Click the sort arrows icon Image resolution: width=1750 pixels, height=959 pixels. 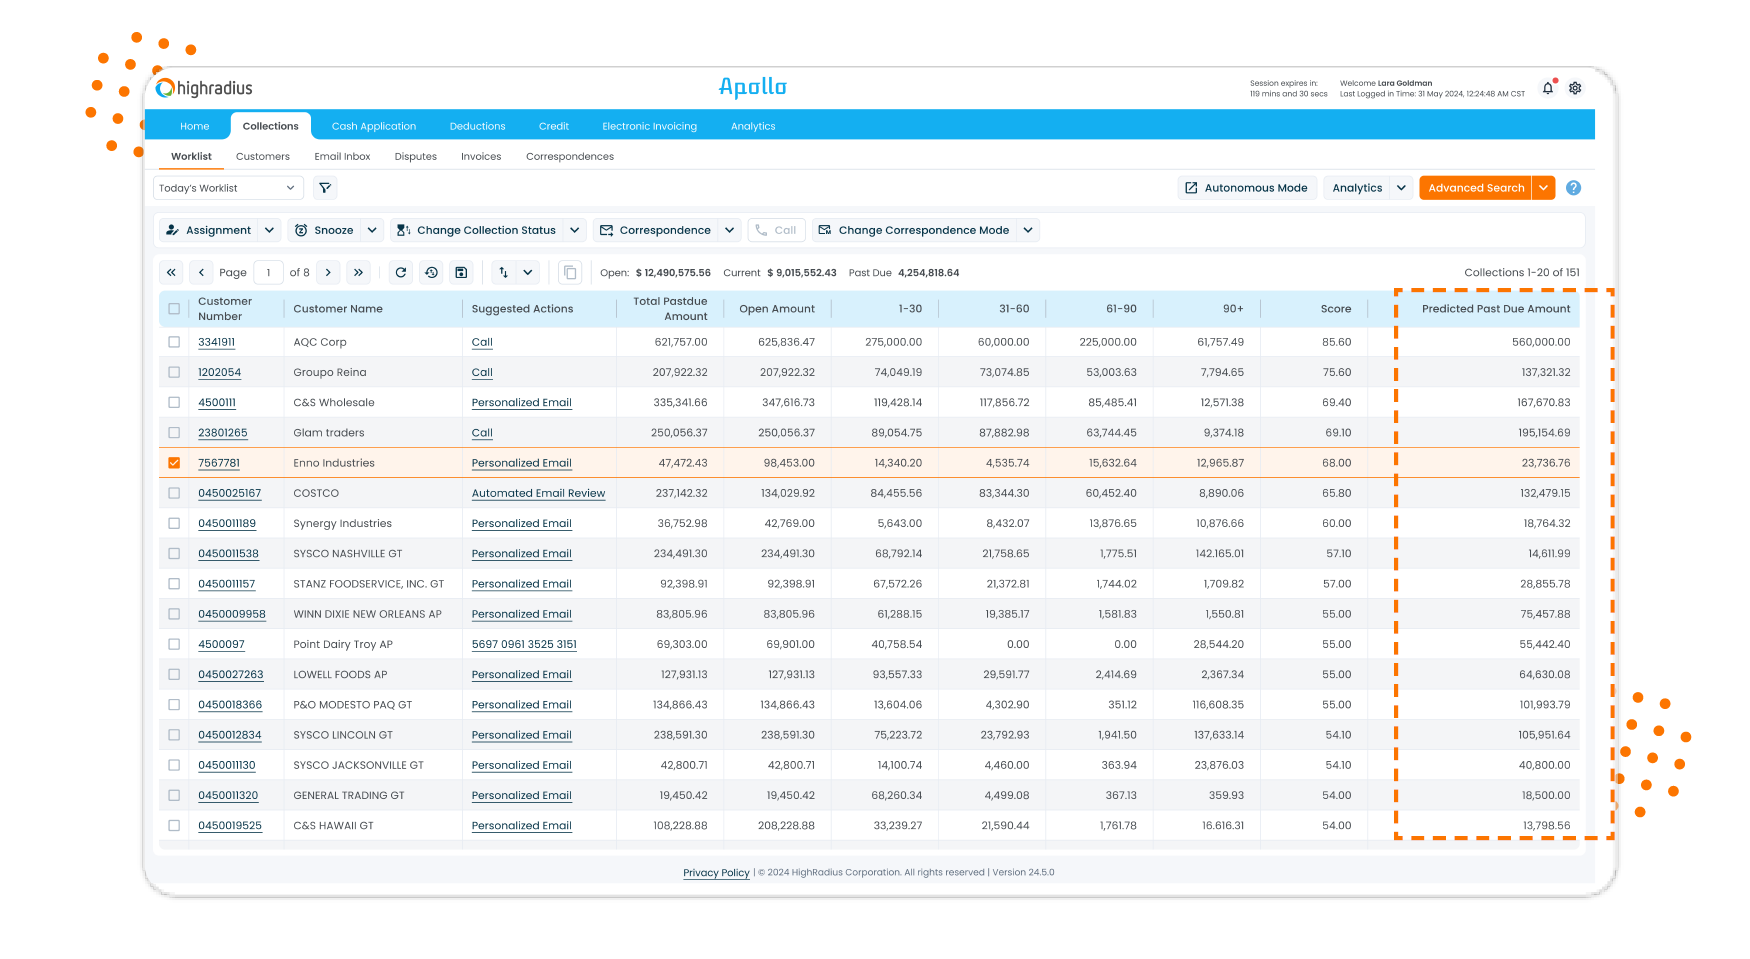click(x=503, y=272)
